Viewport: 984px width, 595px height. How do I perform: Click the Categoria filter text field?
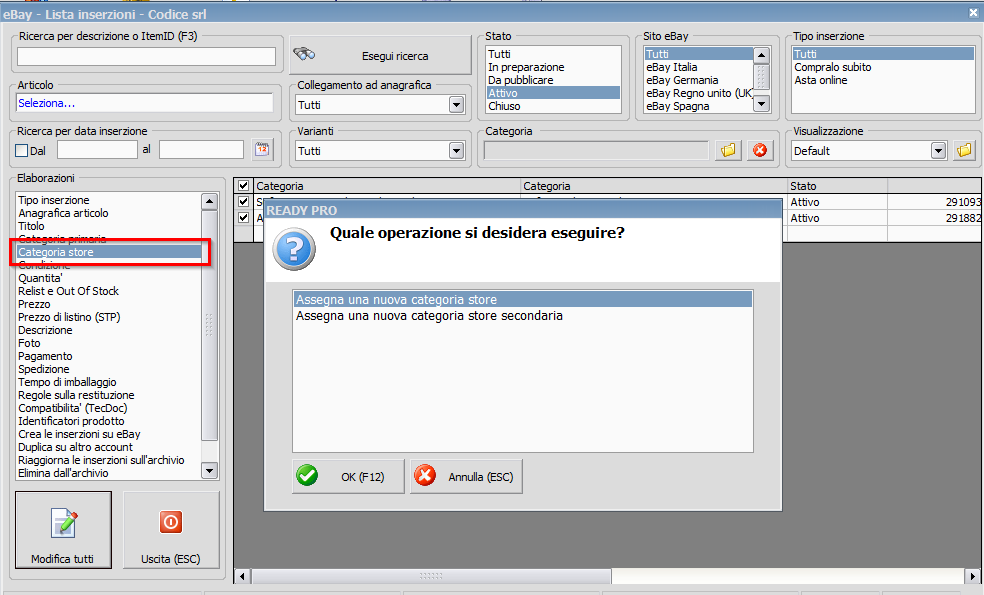pos(596,151)
